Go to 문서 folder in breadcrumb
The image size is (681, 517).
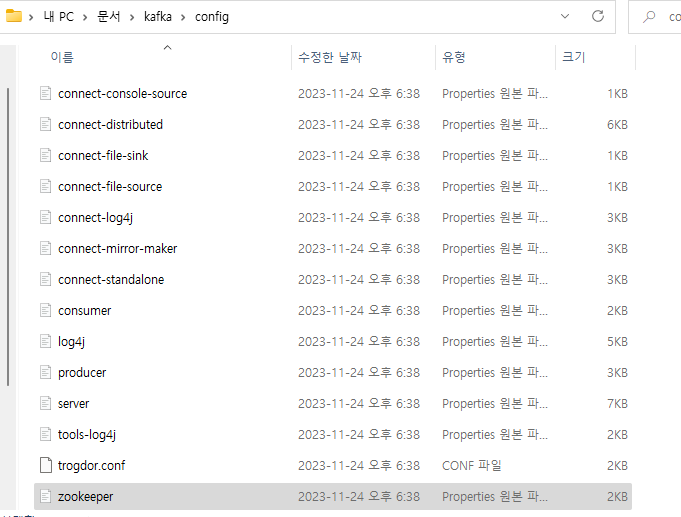pos(109,17)
